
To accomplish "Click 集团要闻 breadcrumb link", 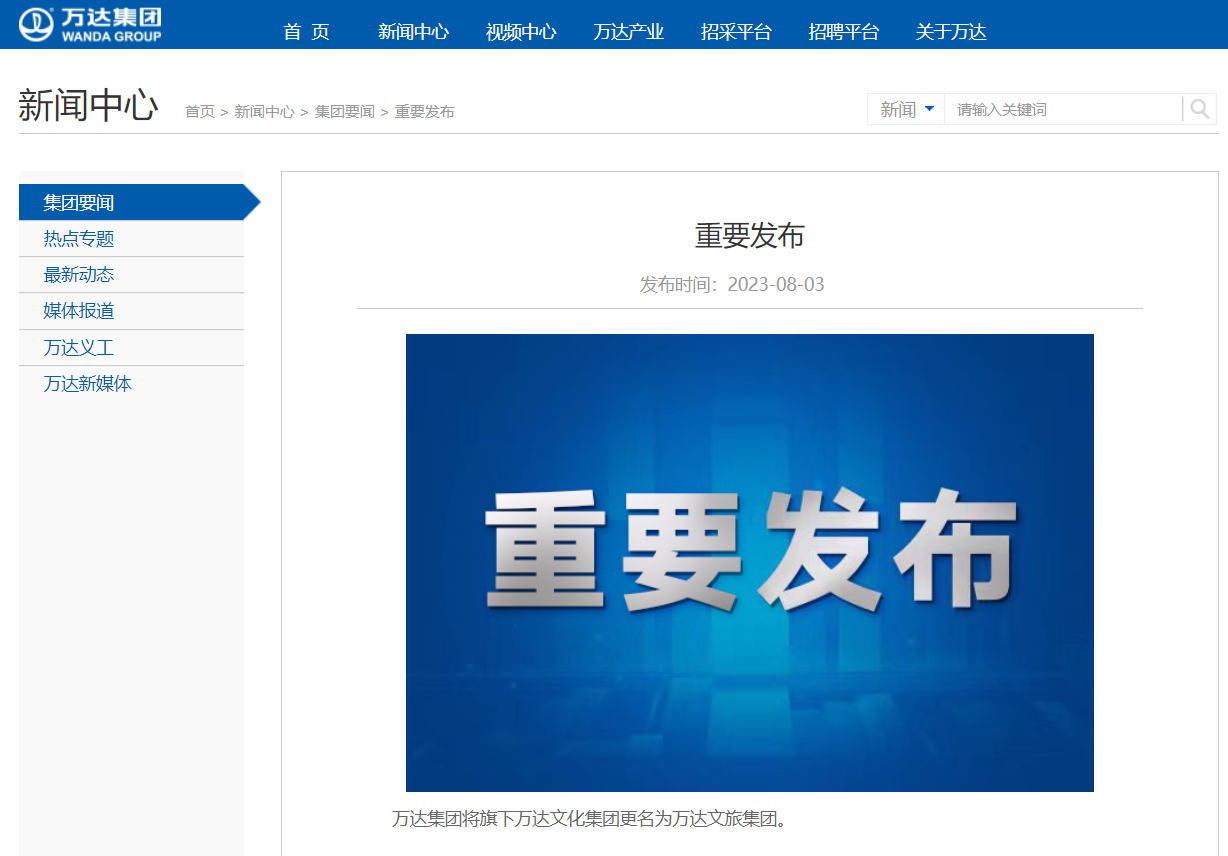I will point(344,112).
